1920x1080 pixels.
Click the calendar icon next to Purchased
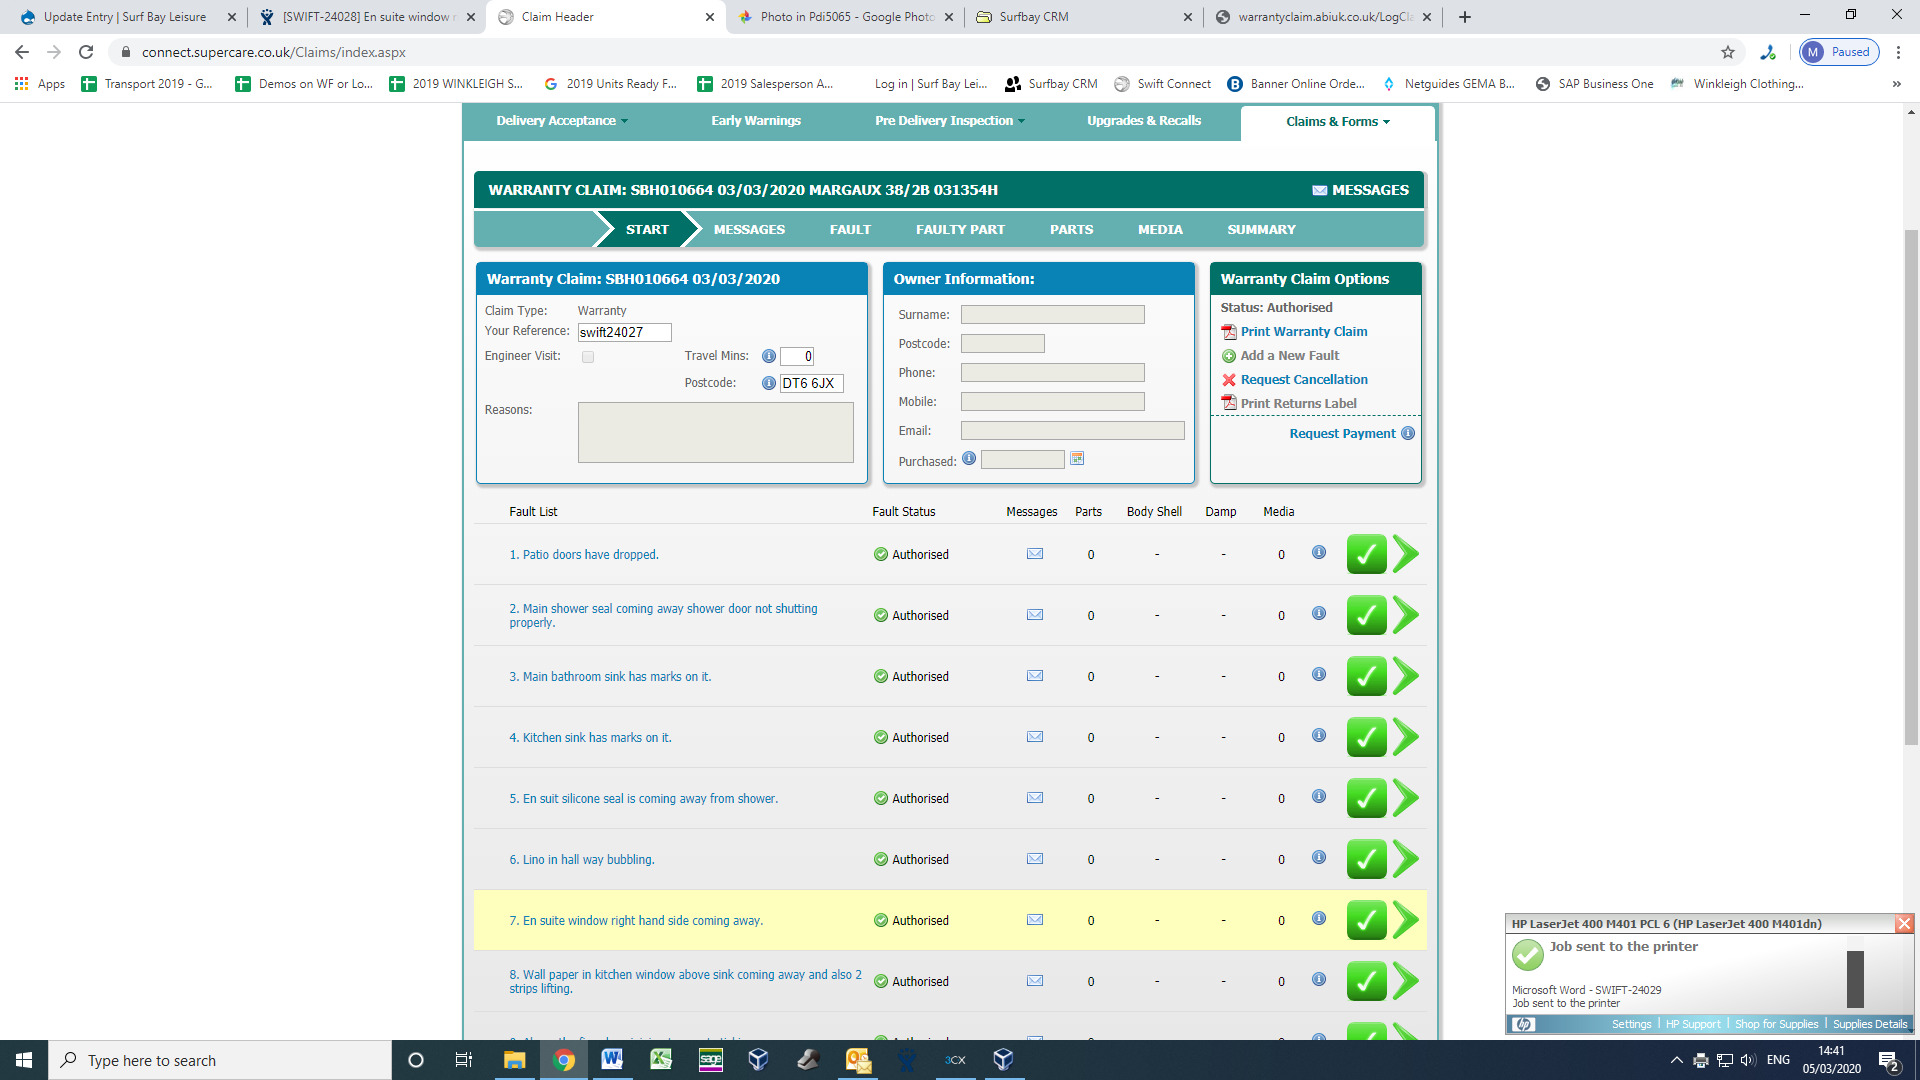1077,459
